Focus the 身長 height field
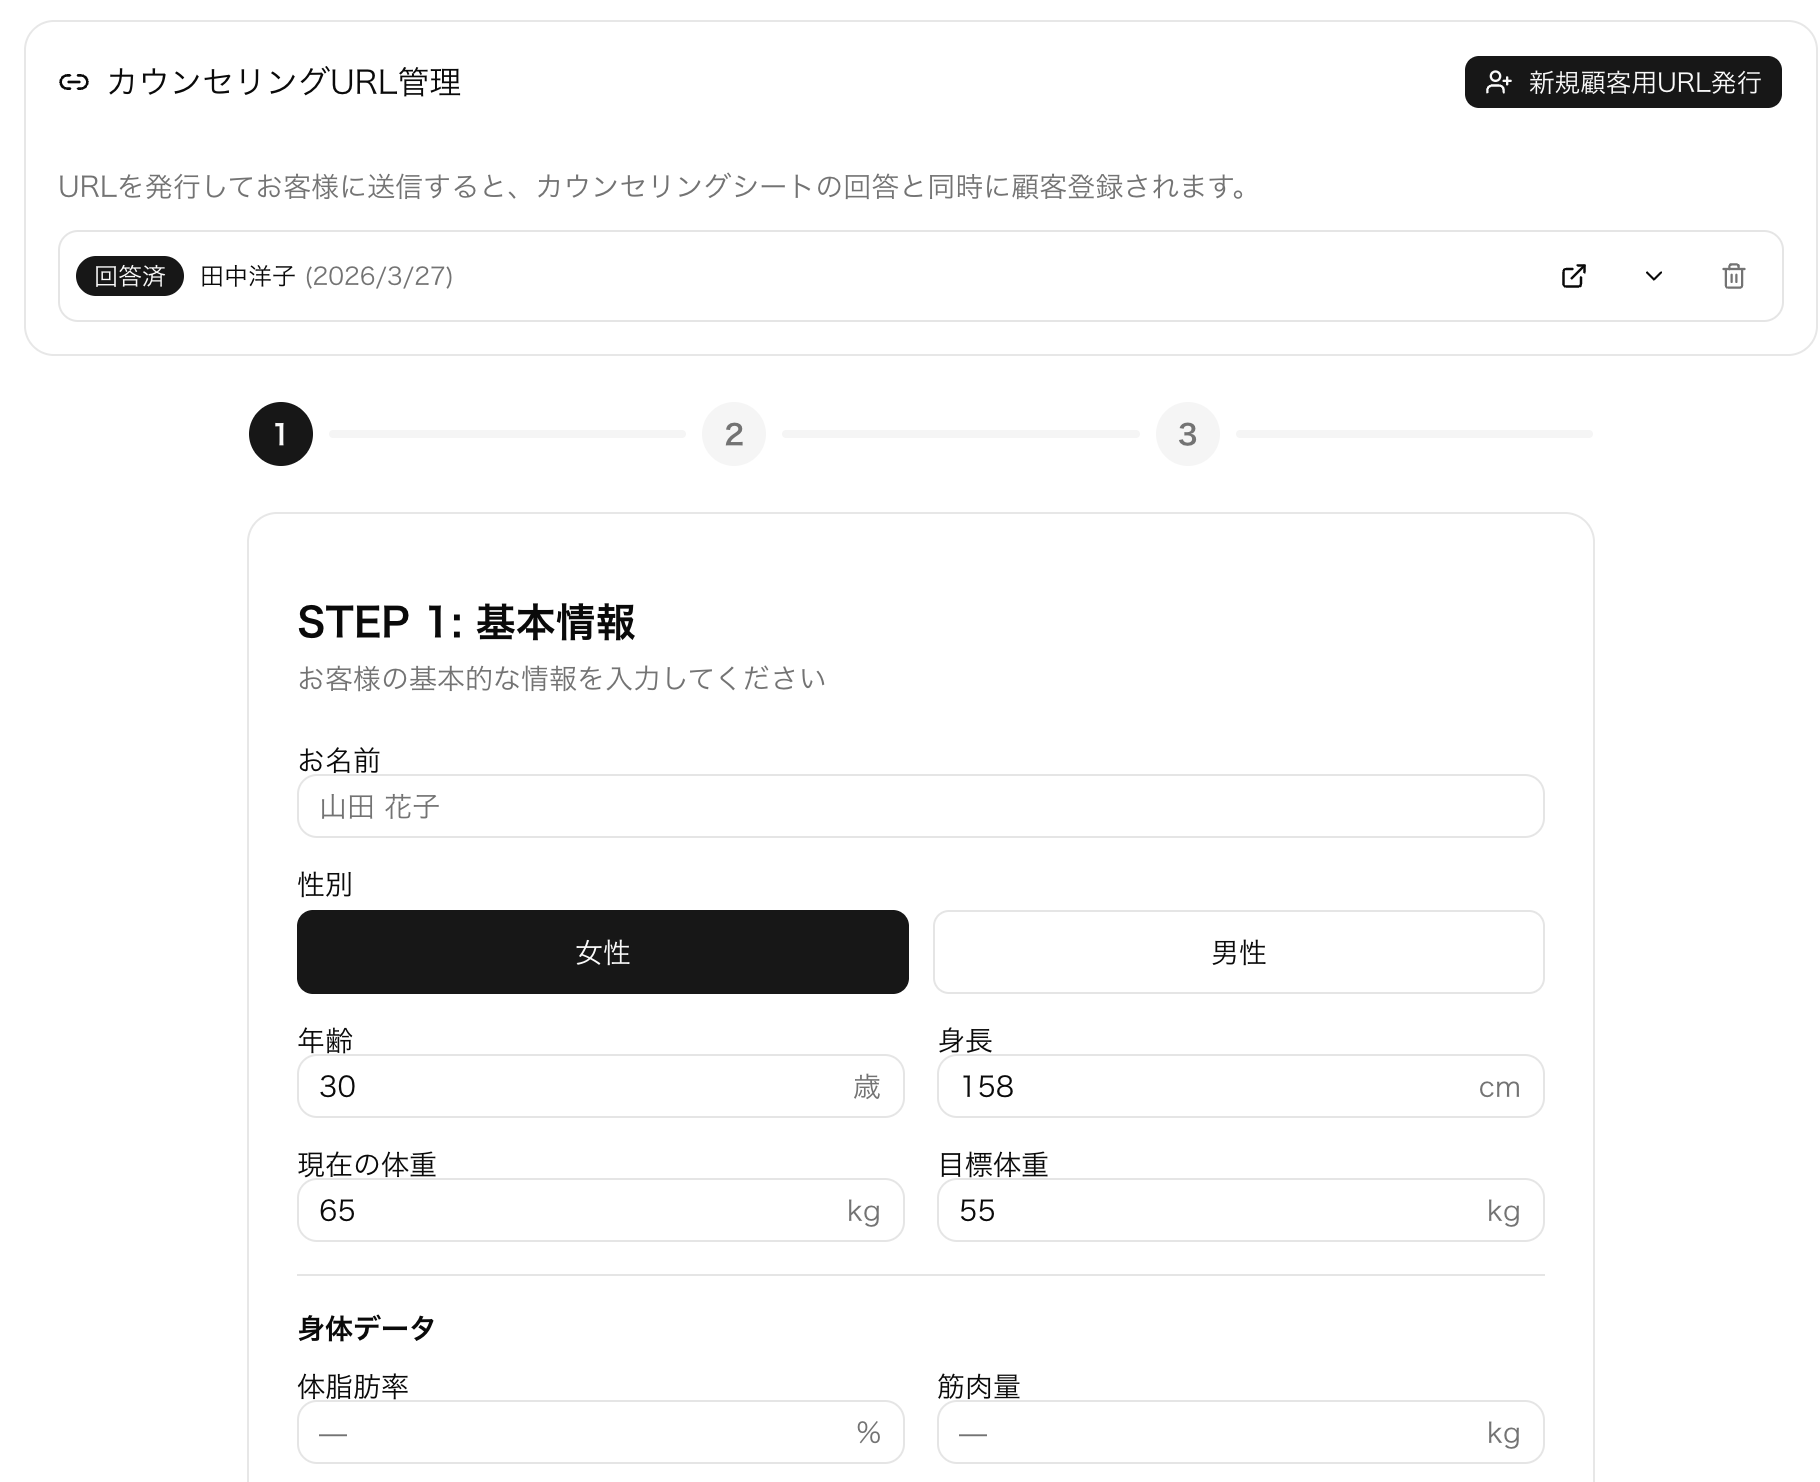This screenshot has width=1820, height=1482. pos(1210,1086)
